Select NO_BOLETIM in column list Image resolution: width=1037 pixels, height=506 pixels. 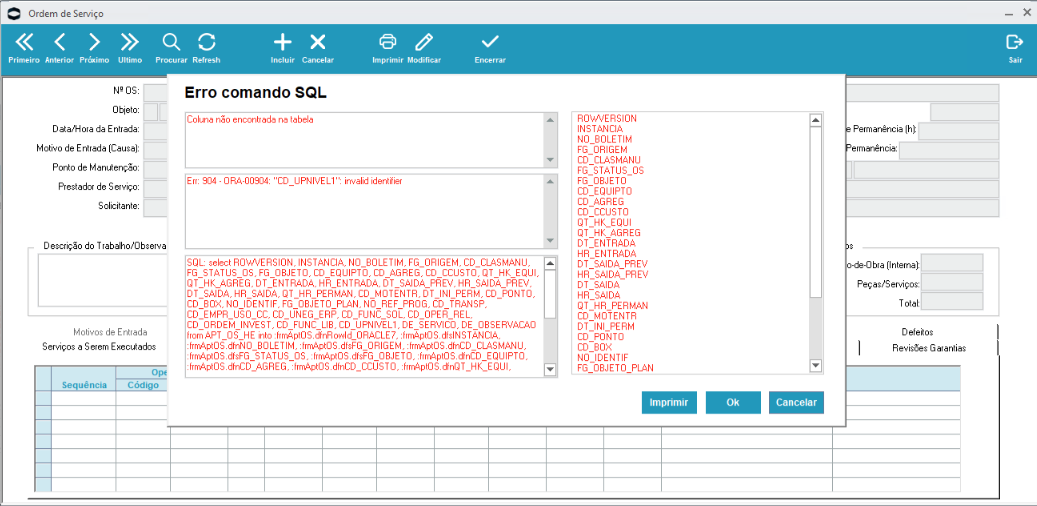pyautogui.click(x=604, y=140)
